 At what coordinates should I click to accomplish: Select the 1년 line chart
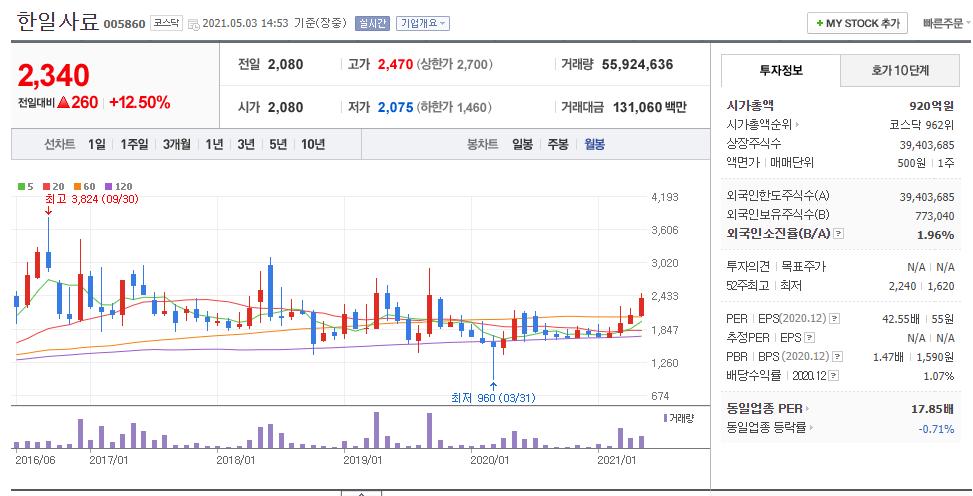(x=214, y=144)
